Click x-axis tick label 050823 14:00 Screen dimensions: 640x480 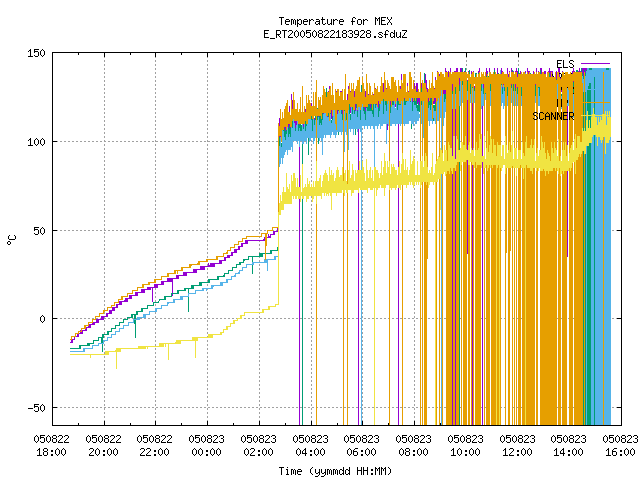coord(569,446)
